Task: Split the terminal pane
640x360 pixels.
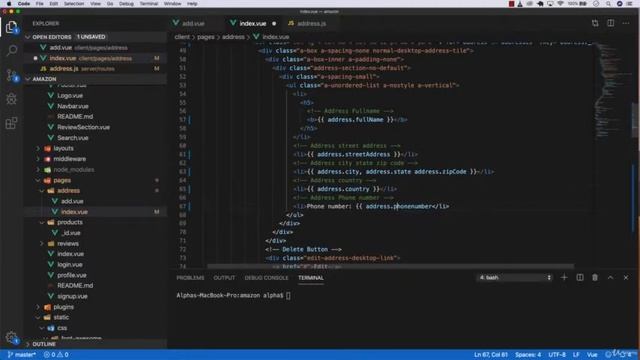Action: click(580, 278)
